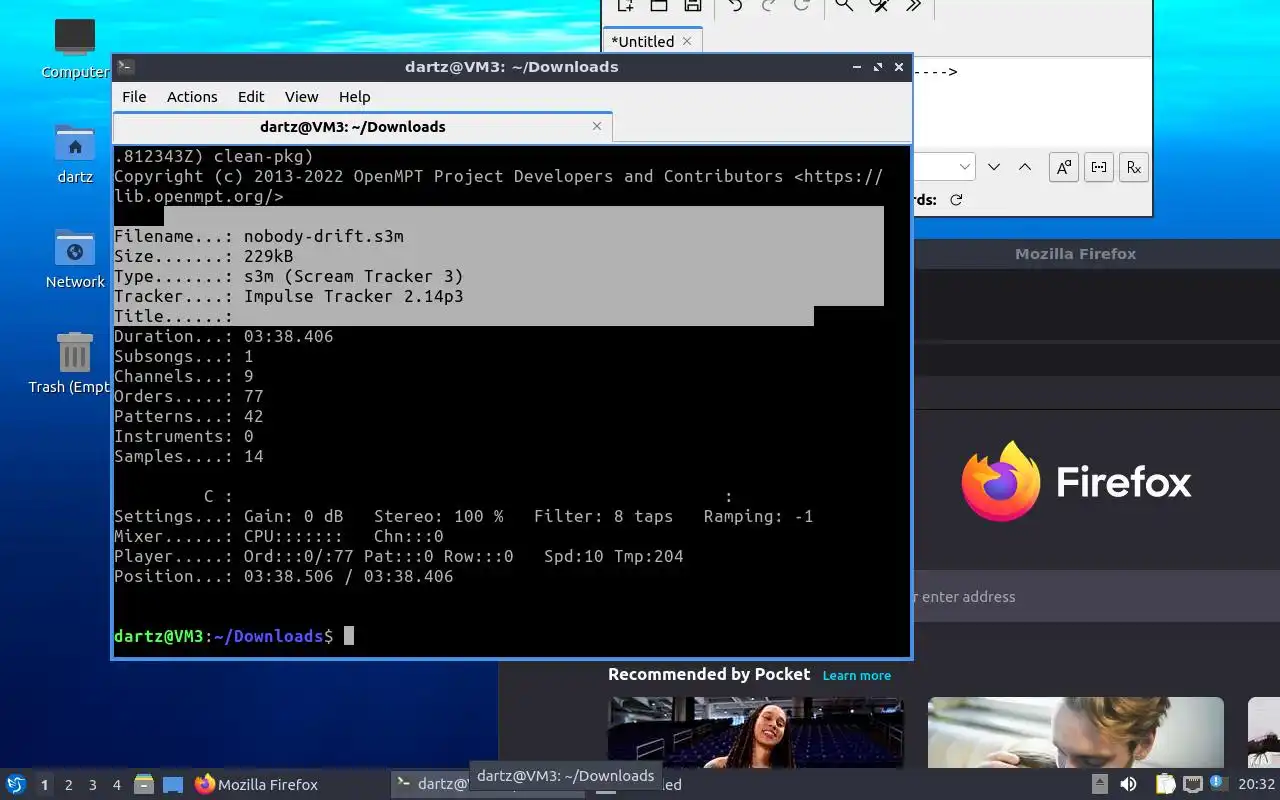
Task: Open the search history dropdown in the editor
Action: (x=965, y=167)
